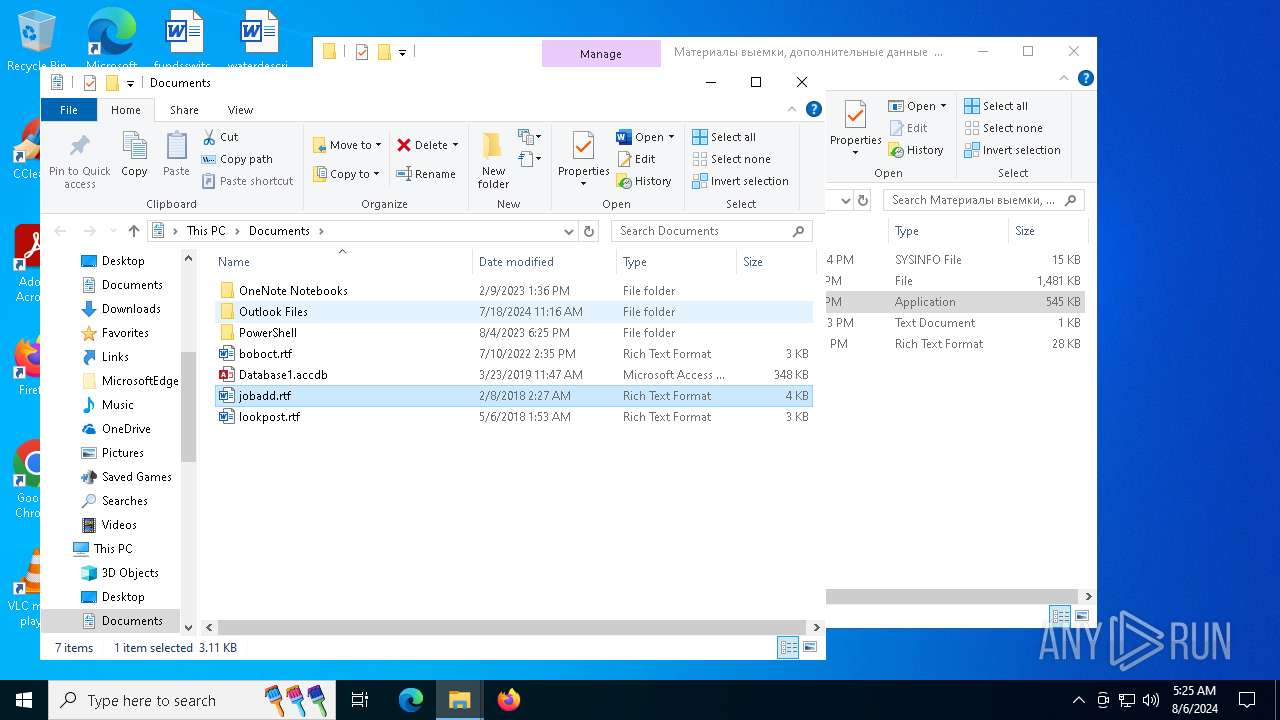Switch to the Share ribbon tab
This screenshot has height=720, width=1280.
point(184,110)
